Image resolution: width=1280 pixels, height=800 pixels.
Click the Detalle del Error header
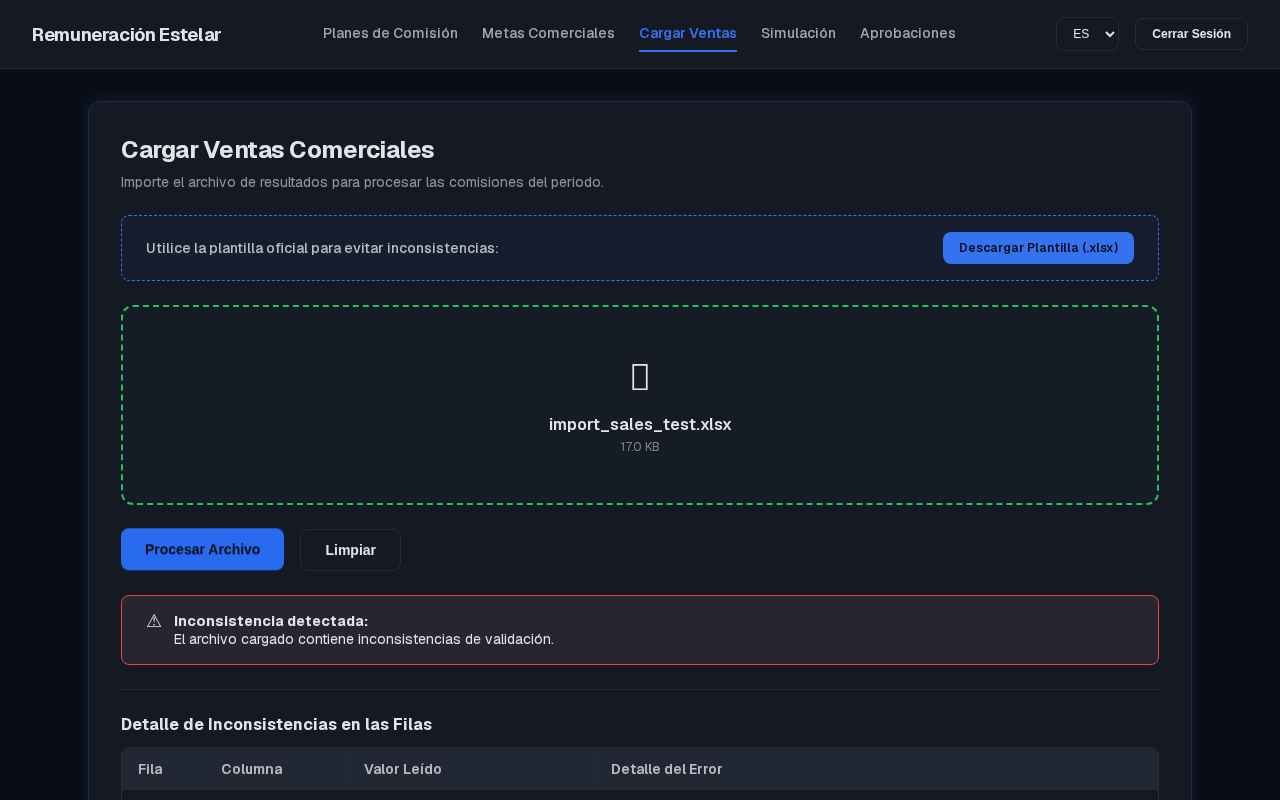667,769
